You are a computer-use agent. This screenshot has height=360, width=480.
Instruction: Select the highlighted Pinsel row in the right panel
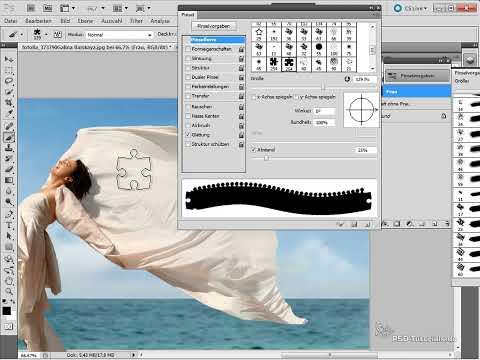coord(417,91)
